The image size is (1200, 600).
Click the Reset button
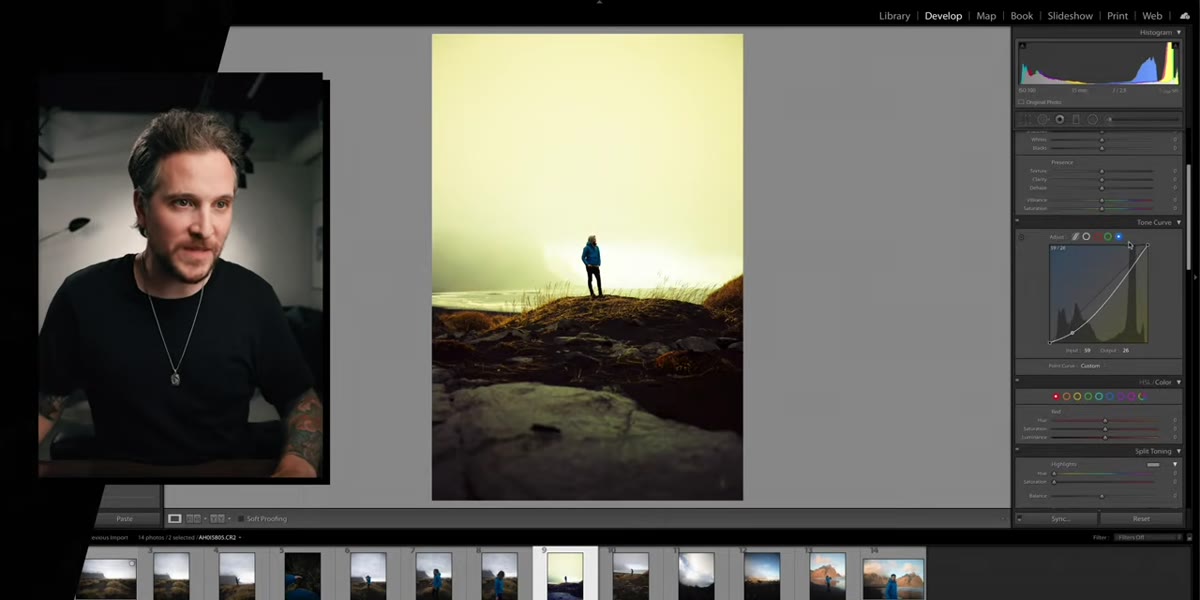pos(1141,519)
